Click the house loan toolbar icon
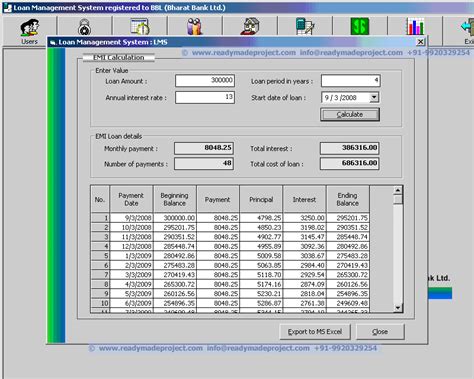Image resolution: width=474 pixels, height=379 pixels. (x=250, y=27)
